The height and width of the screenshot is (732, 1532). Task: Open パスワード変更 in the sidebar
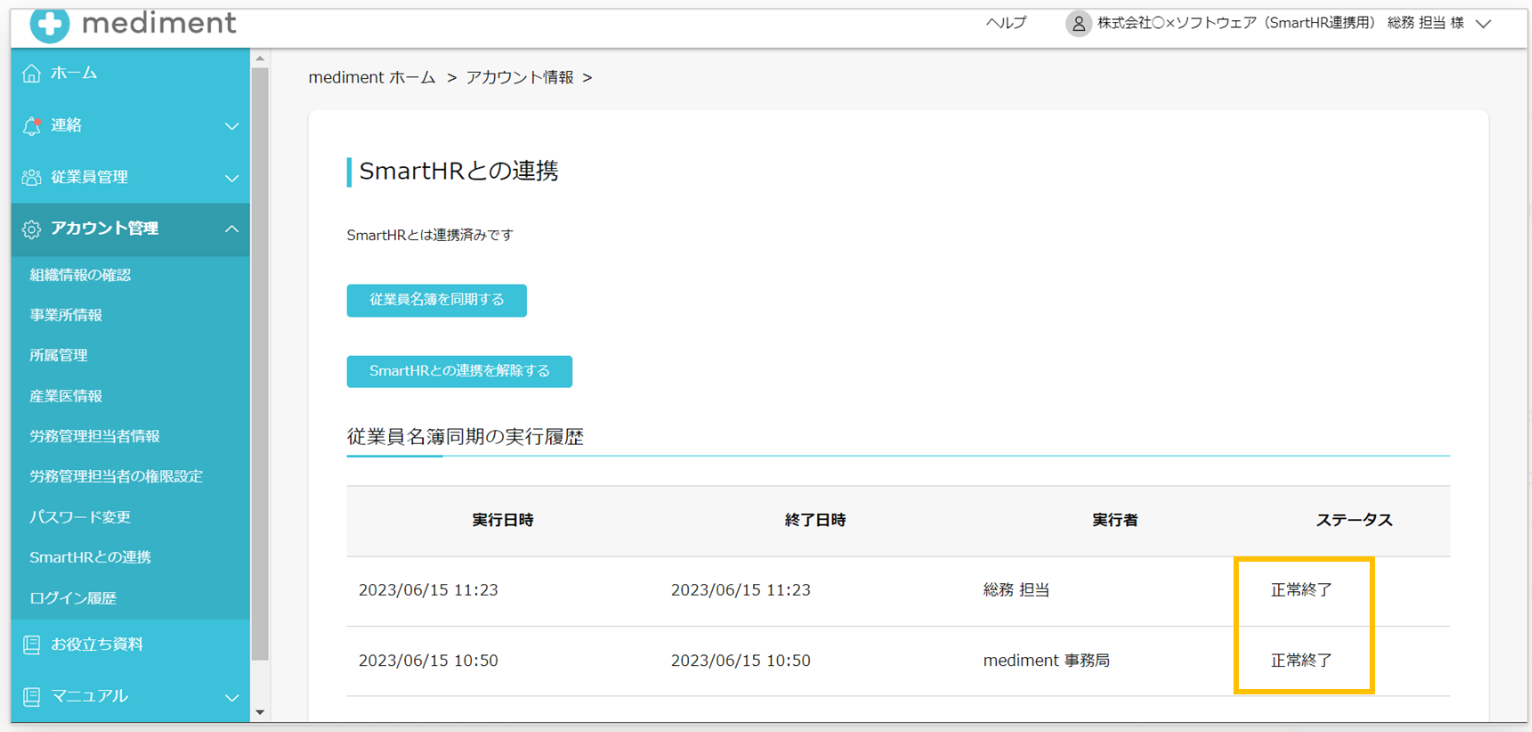point(80,517)
